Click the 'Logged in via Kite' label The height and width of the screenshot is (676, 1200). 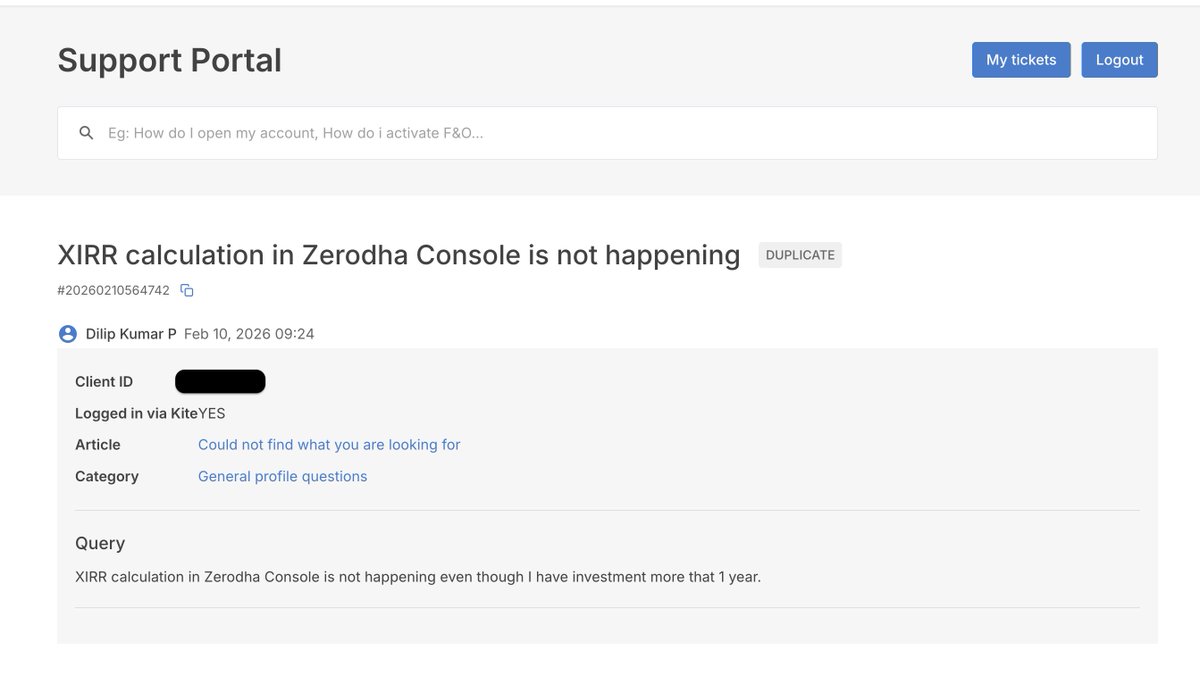click(x=136, y=413)
